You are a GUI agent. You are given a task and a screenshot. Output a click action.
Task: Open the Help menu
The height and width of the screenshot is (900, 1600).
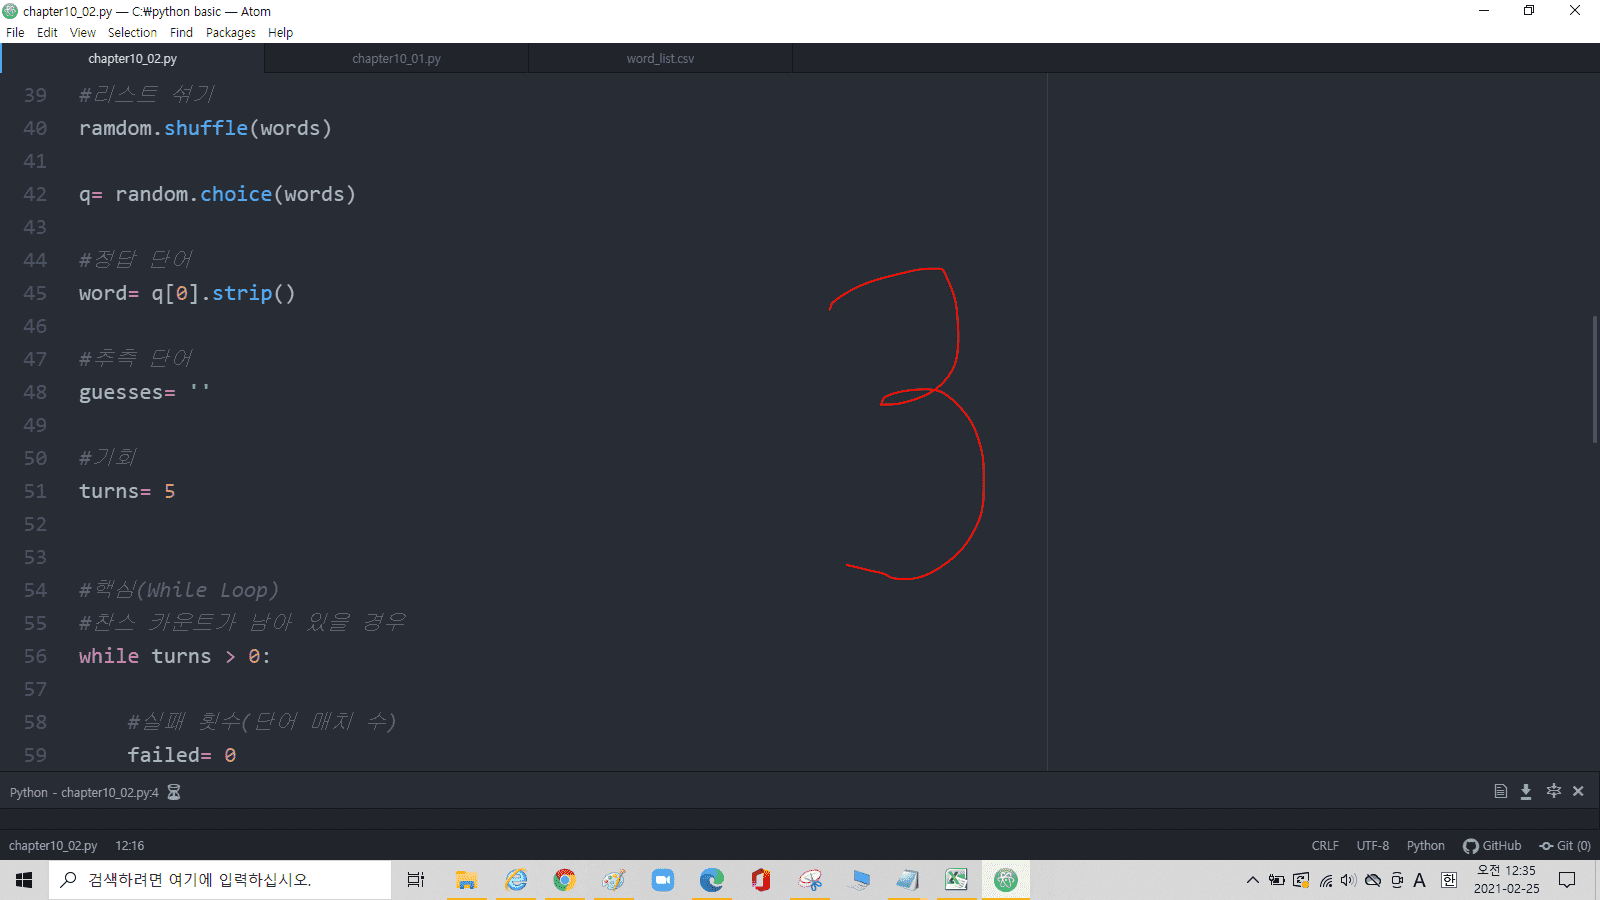280,32
